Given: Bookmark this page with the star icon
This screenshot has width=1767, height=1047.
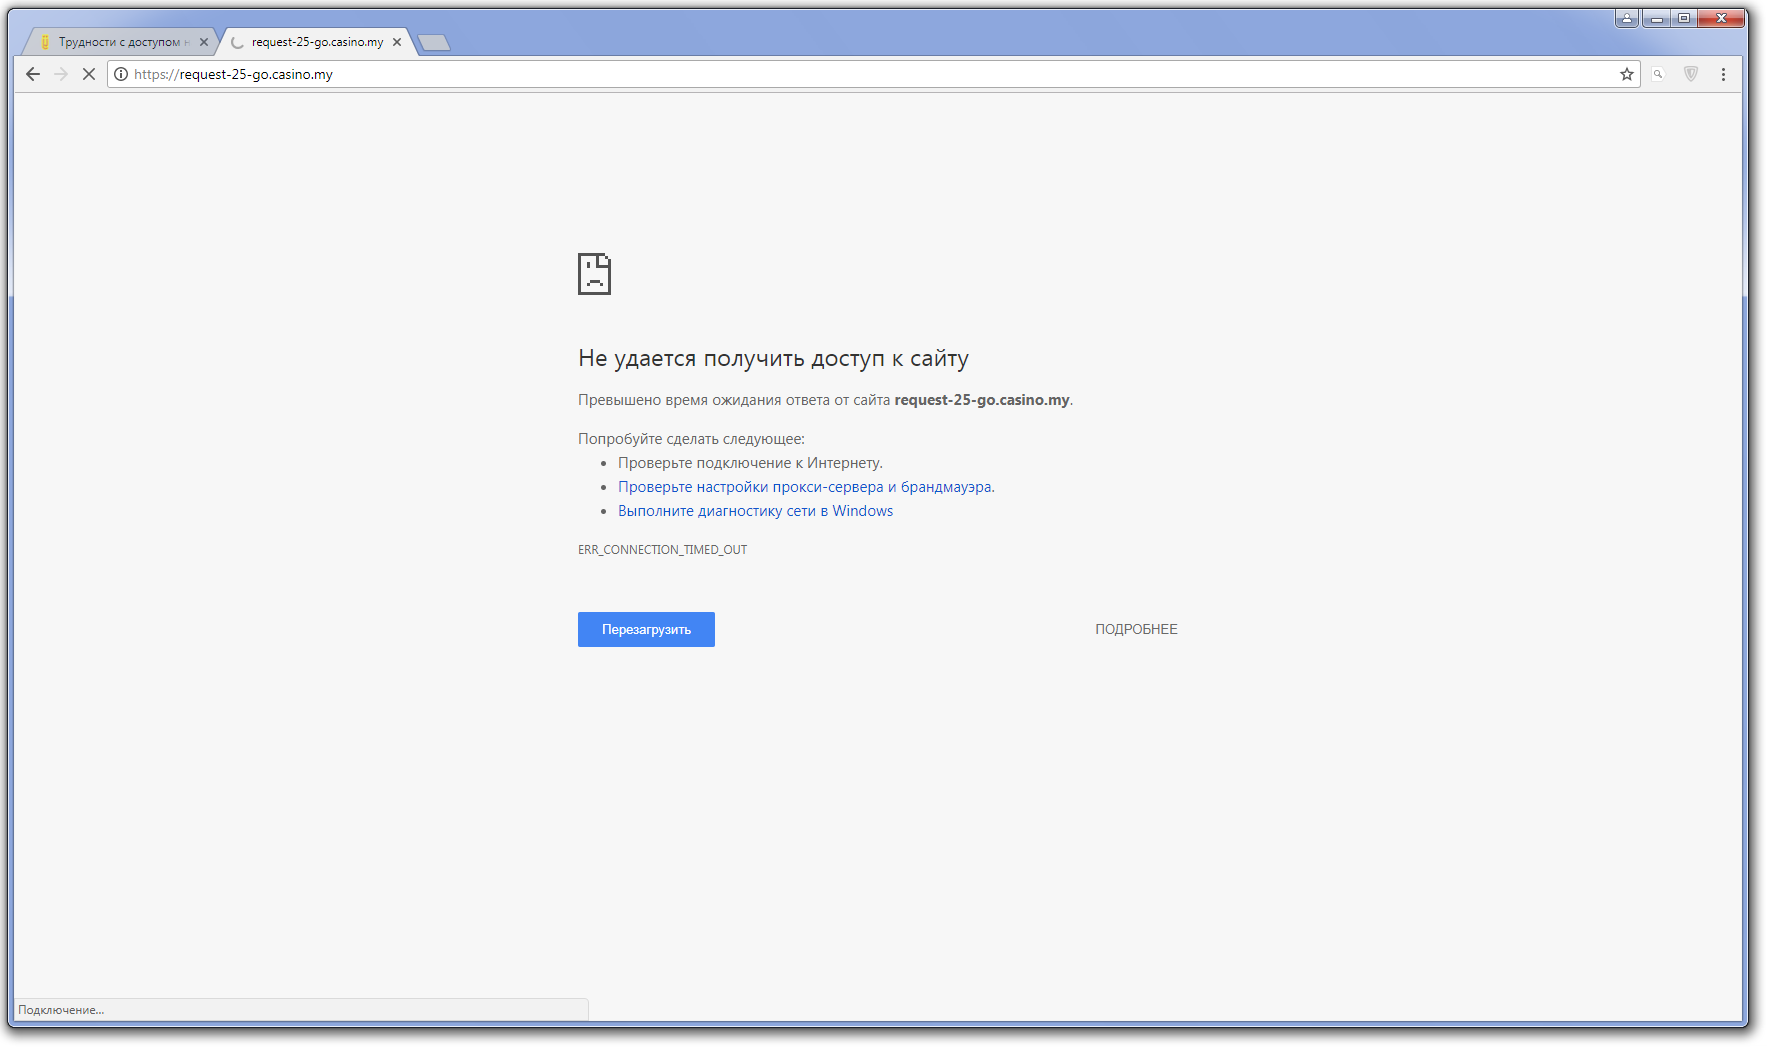Looking at the screenshot, I should coord(1627,74).
